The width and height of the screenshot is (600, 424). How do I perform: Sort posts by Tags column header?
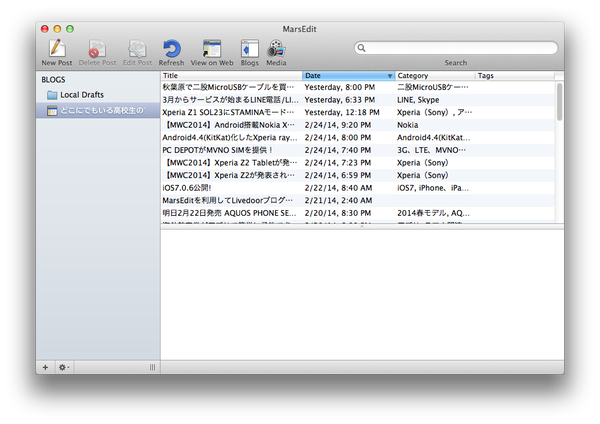(x=515, y=76)
